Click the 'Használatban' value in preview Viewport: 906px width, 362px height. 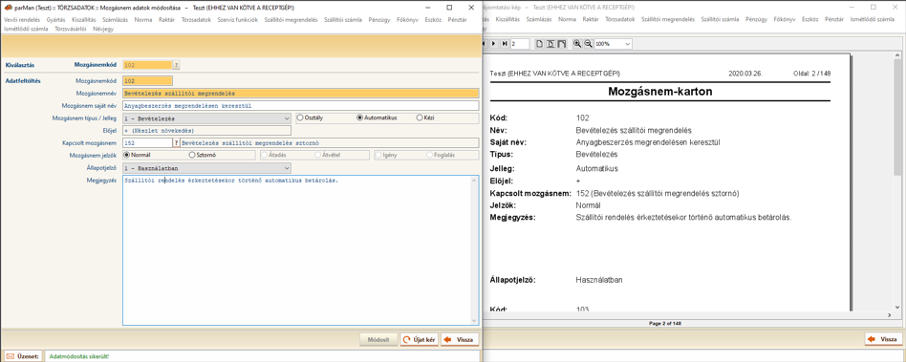599,280
